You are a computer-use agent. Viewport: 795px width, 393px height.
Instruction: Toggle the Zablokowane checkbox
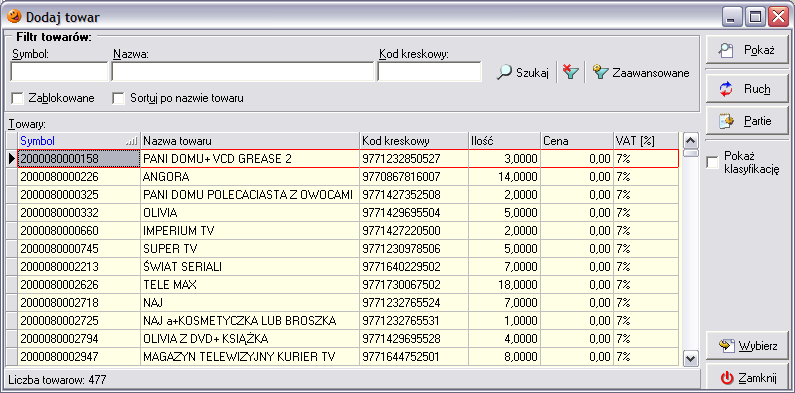[17, 98]
